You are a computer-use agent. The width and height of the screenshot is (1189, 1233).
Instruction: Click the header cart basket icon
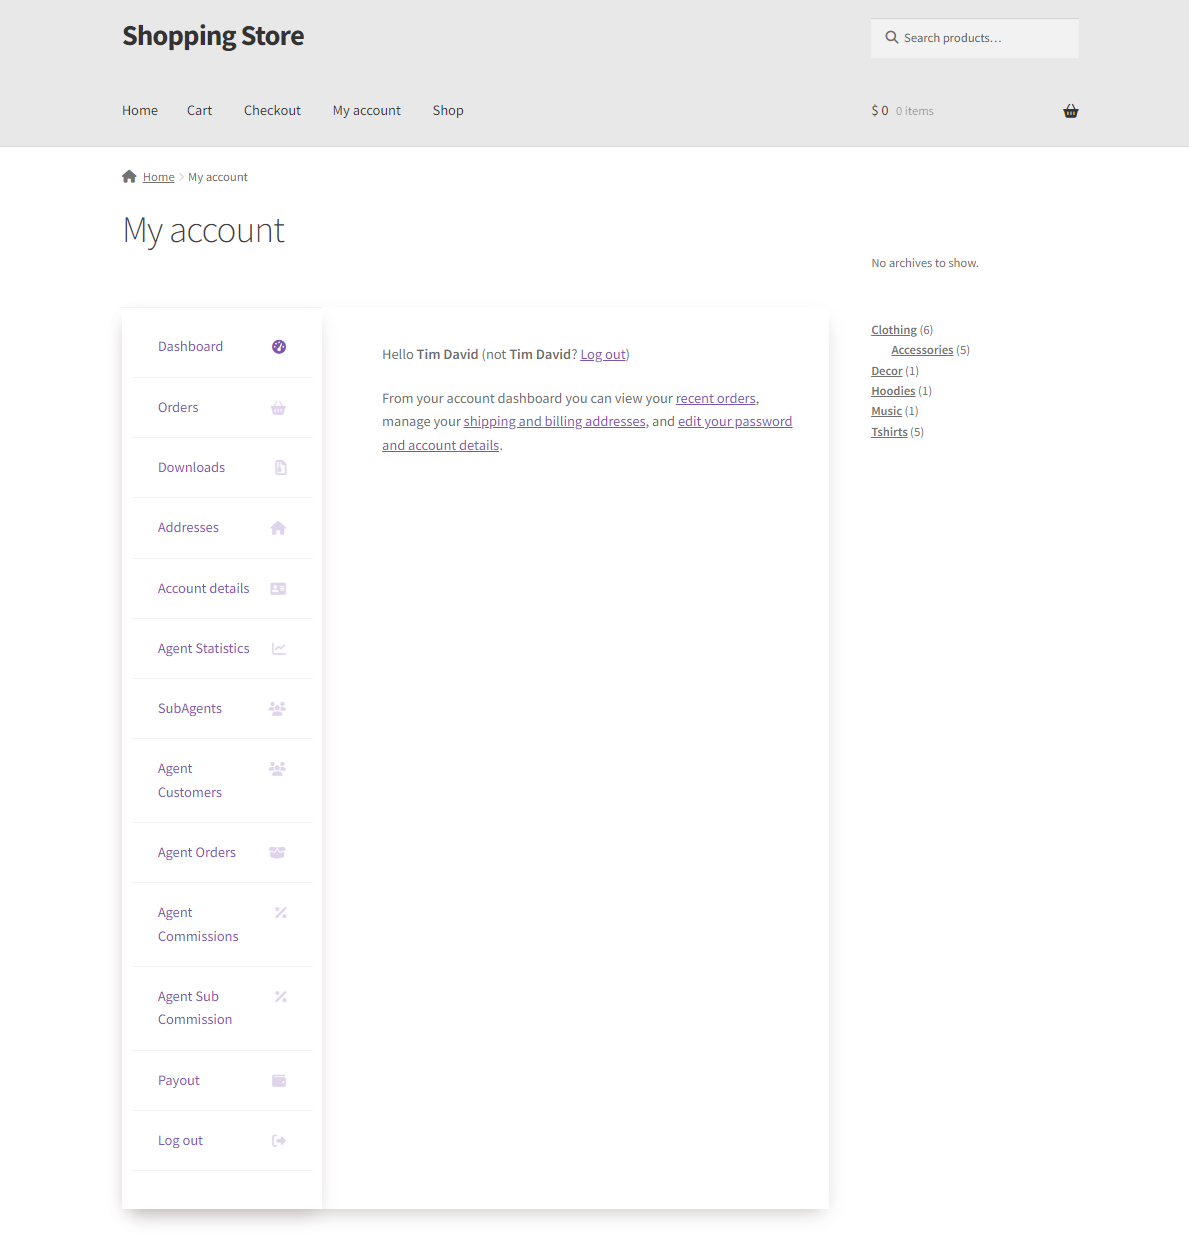(1071, 111)
